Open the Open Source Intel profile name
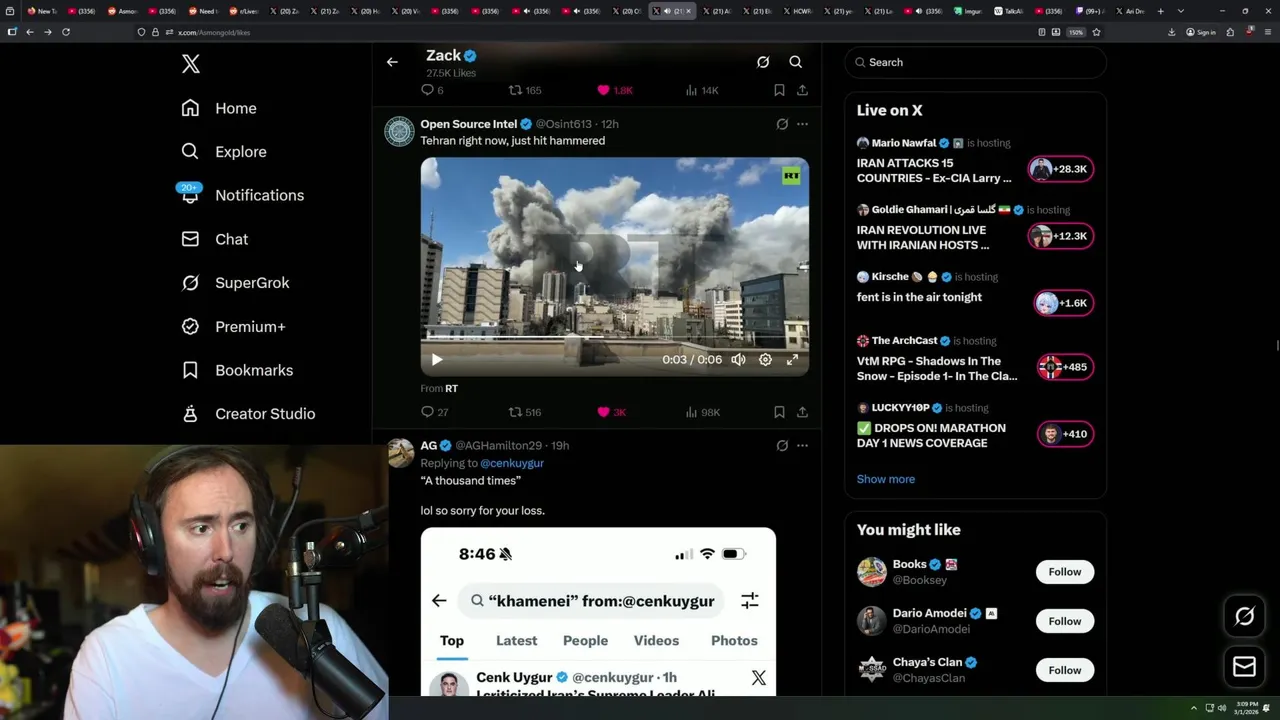The image size is (1280, 720). click(469, 124)
